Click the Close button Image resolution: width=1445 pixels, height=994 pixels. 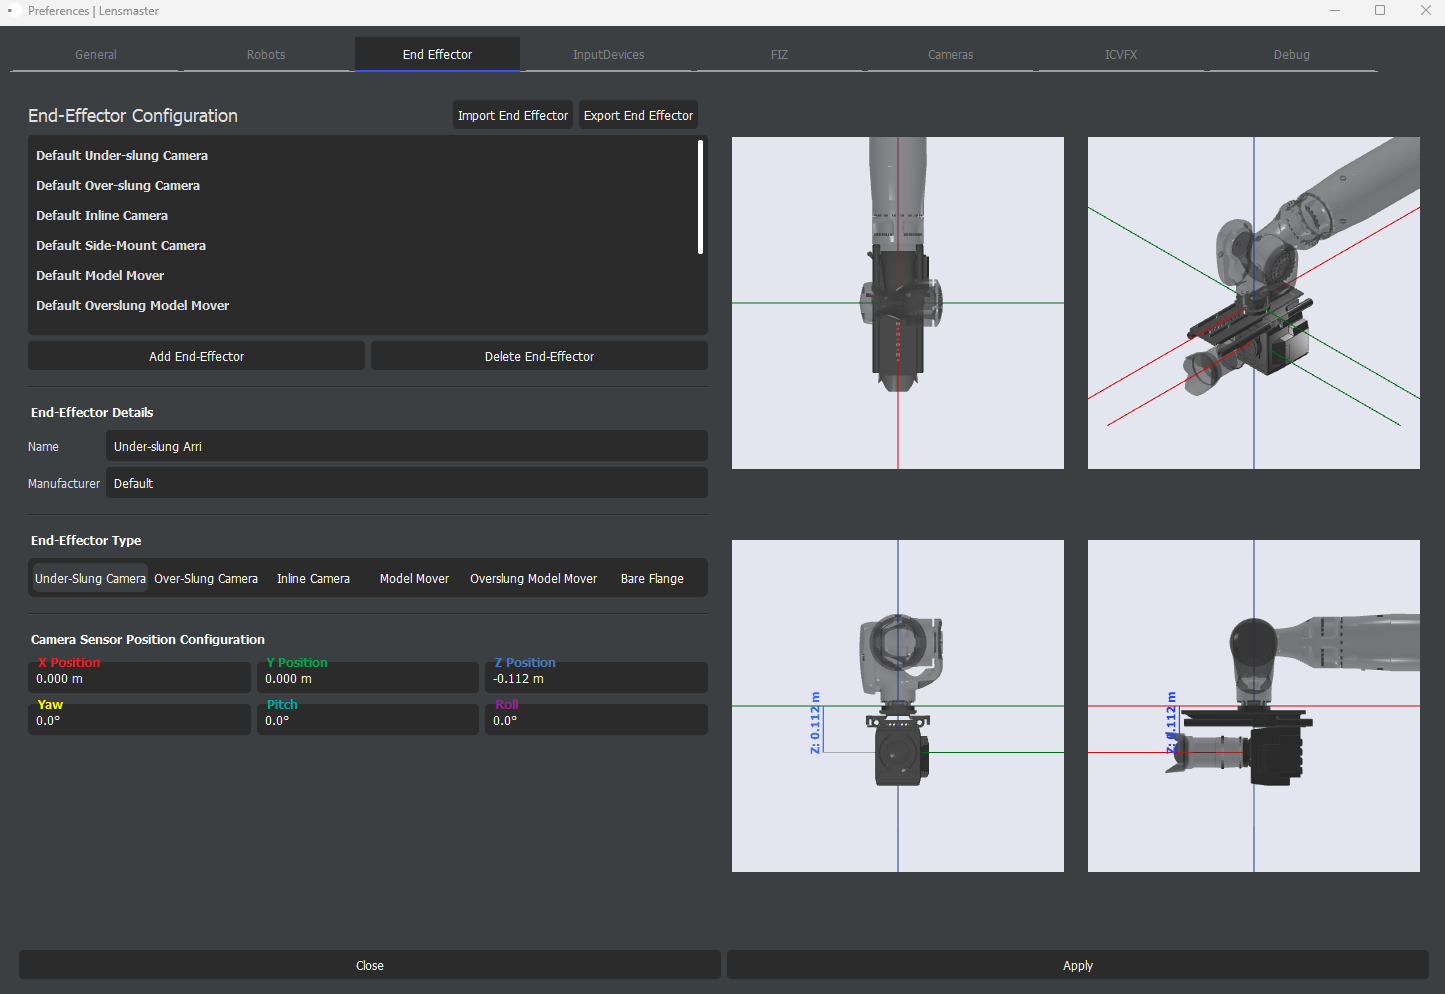coord(370,965)
